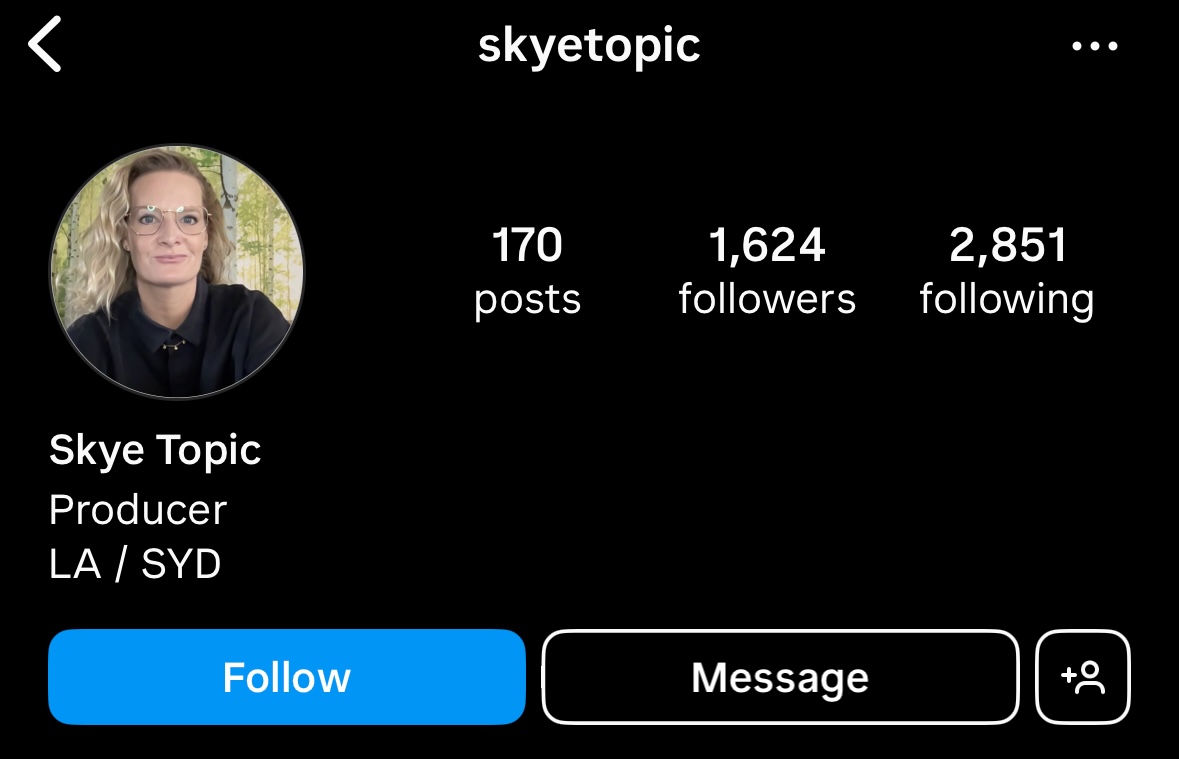1179x759 pixels.
Task: Click the word "posts" label
Action: click(527, 300)
